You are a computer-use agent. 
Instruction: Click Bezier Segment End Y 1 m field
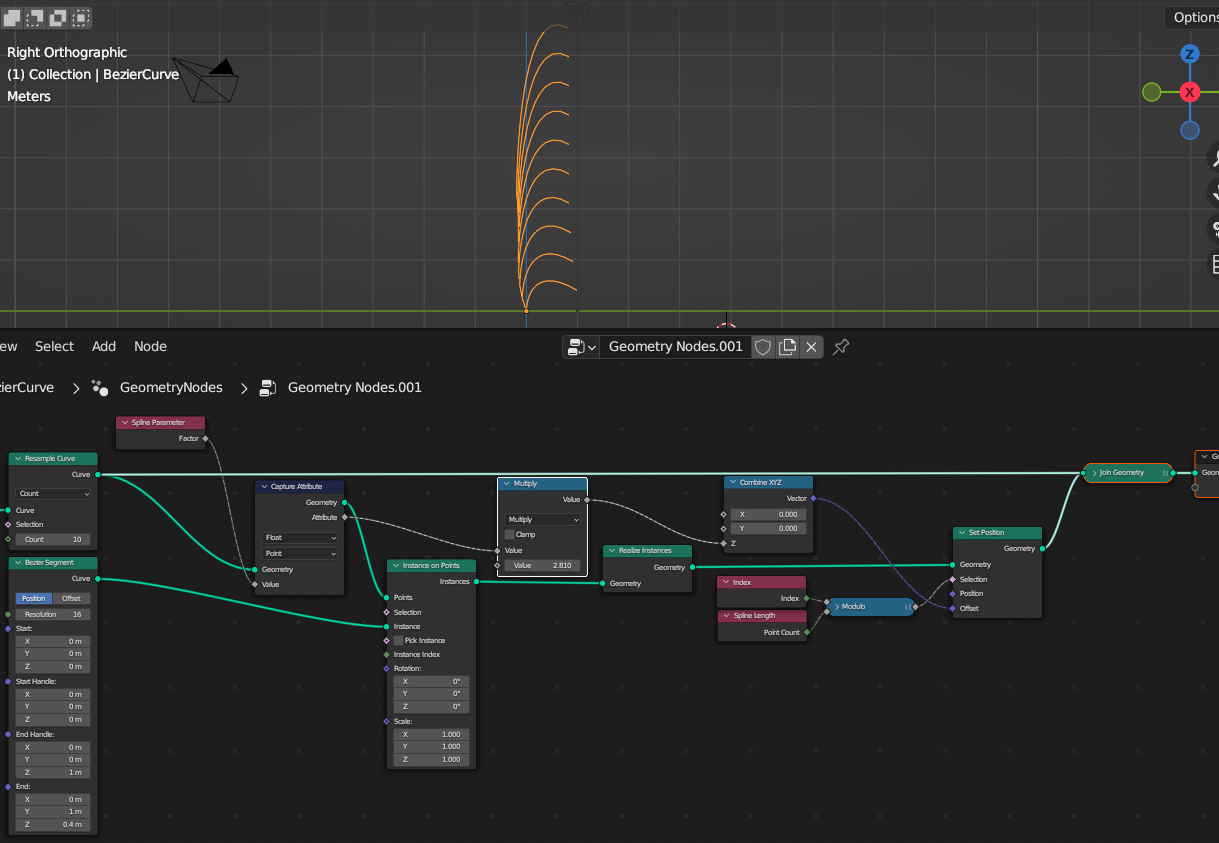pos(53,813)
